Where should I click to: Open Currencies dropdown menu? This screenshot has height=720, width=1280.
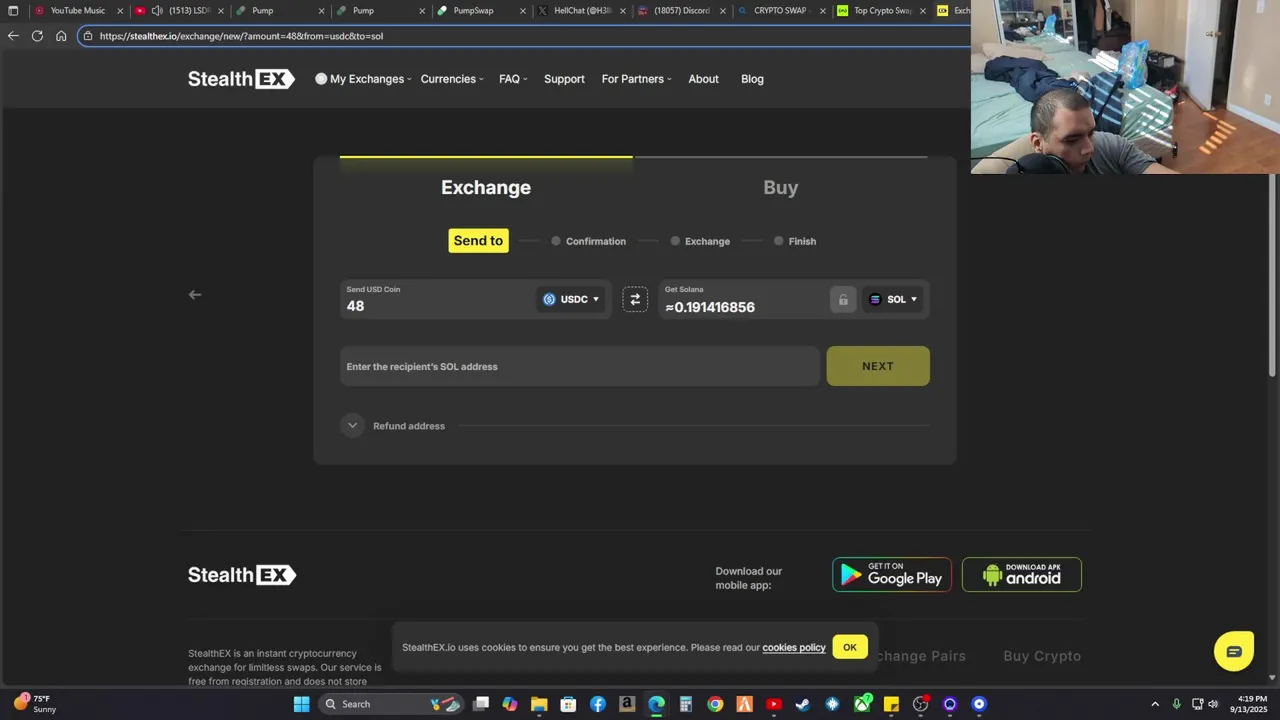point(451,79)
